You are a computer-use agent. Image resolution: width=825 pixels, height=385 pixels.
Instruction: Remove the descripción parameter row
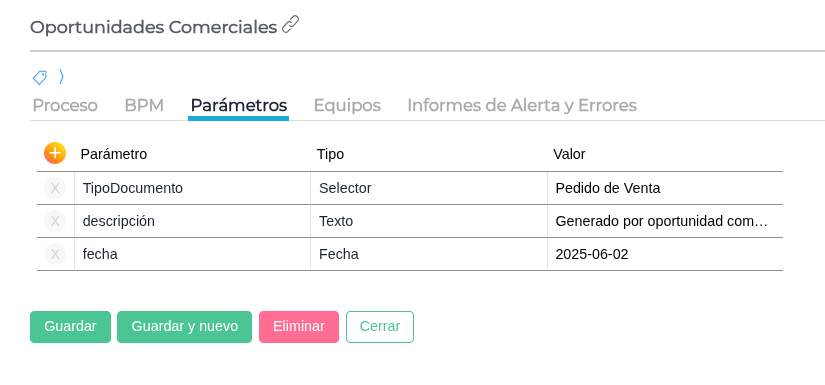point(55,221)
